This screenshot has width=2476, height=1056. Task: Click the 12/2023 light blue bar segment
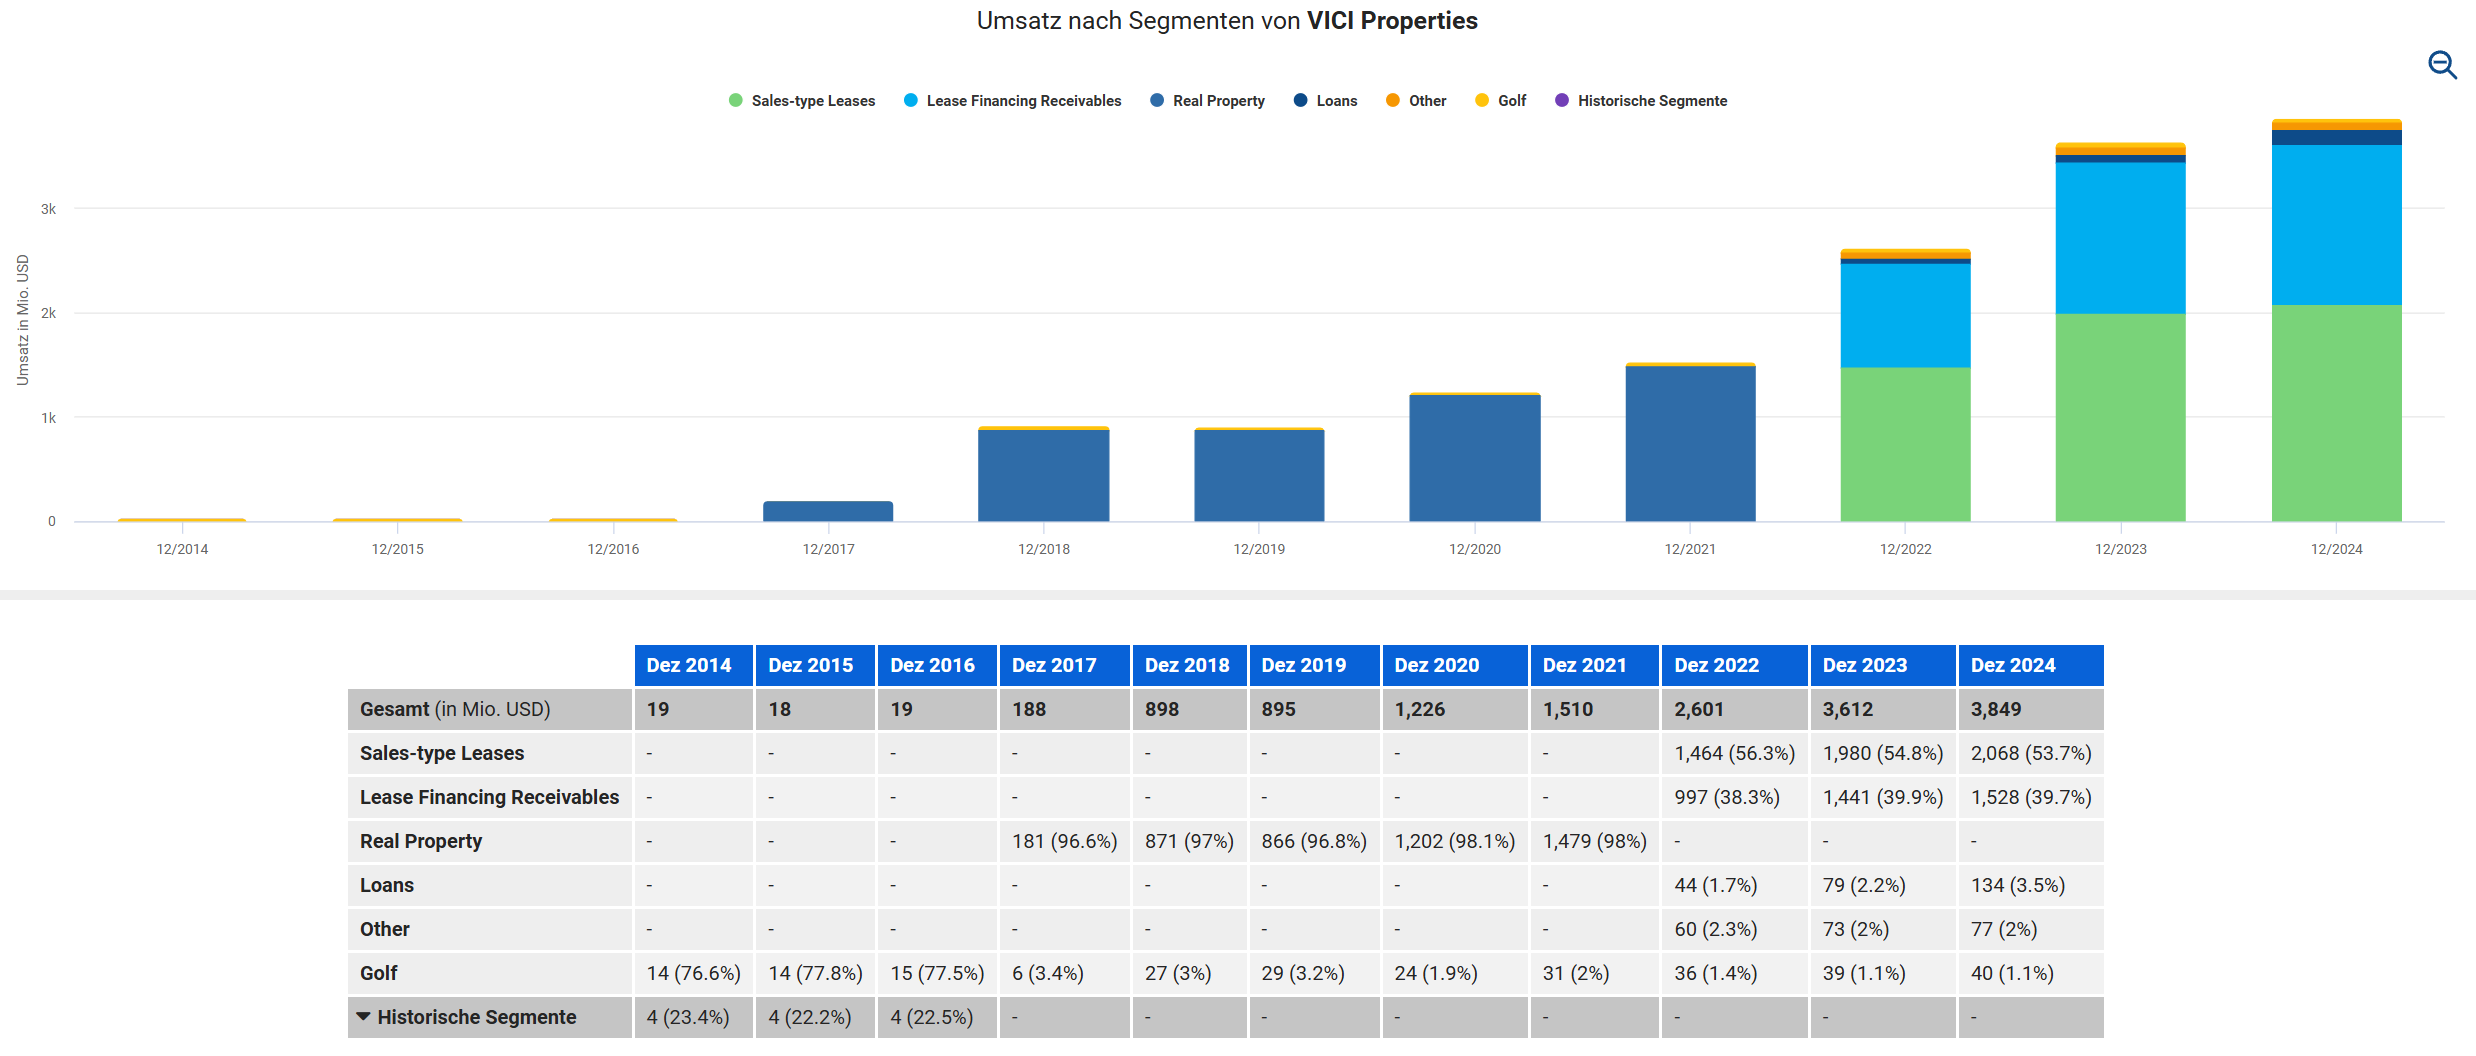[2120, 238]
